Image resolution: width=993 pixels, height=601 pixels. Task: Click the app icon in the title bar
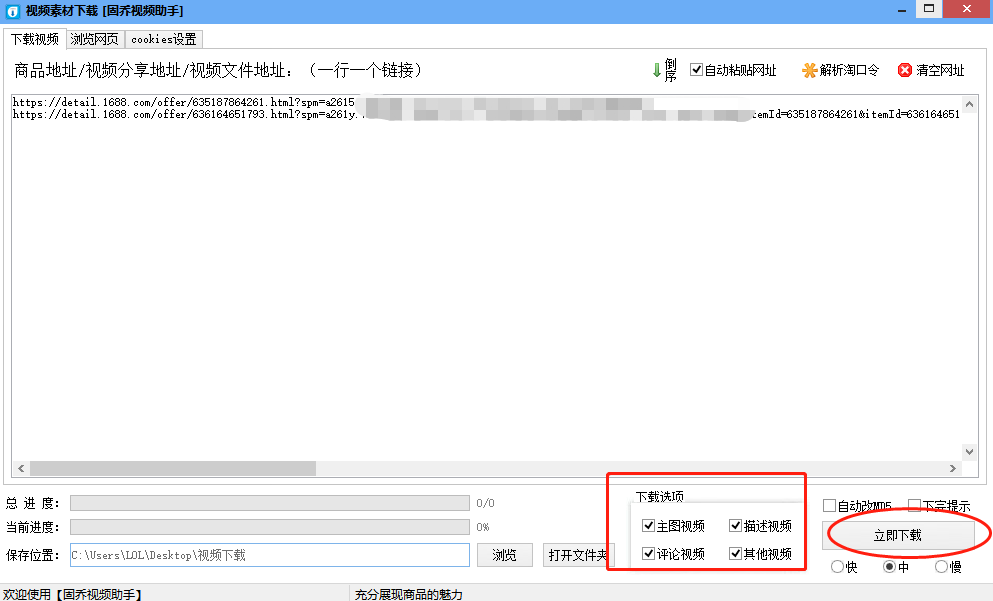(13, 11)
